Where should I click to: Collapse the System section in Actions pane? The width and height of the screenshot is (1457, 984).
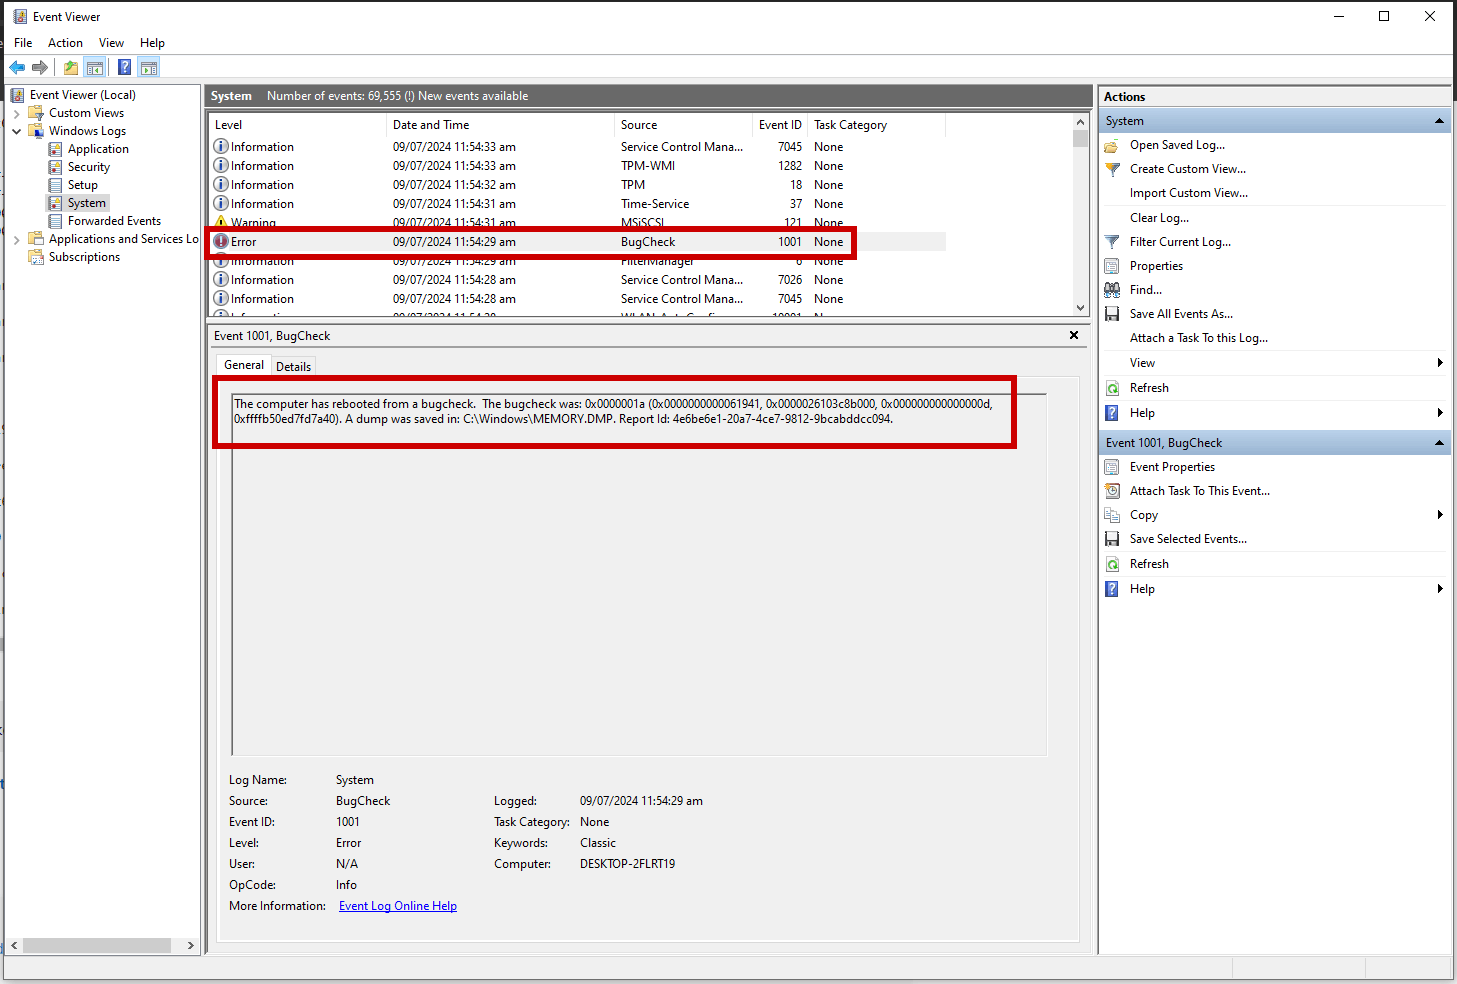click(1439, 121)
